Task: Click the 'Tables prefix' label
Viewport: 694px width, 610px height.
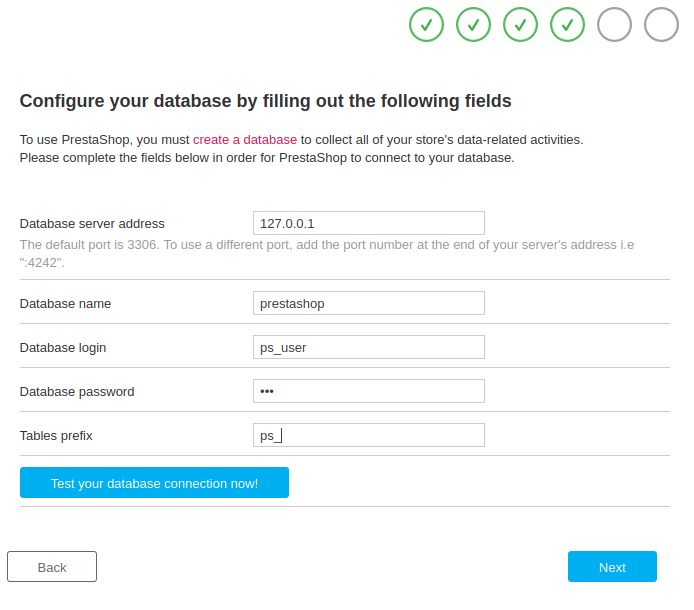Action: pos(56,436)
